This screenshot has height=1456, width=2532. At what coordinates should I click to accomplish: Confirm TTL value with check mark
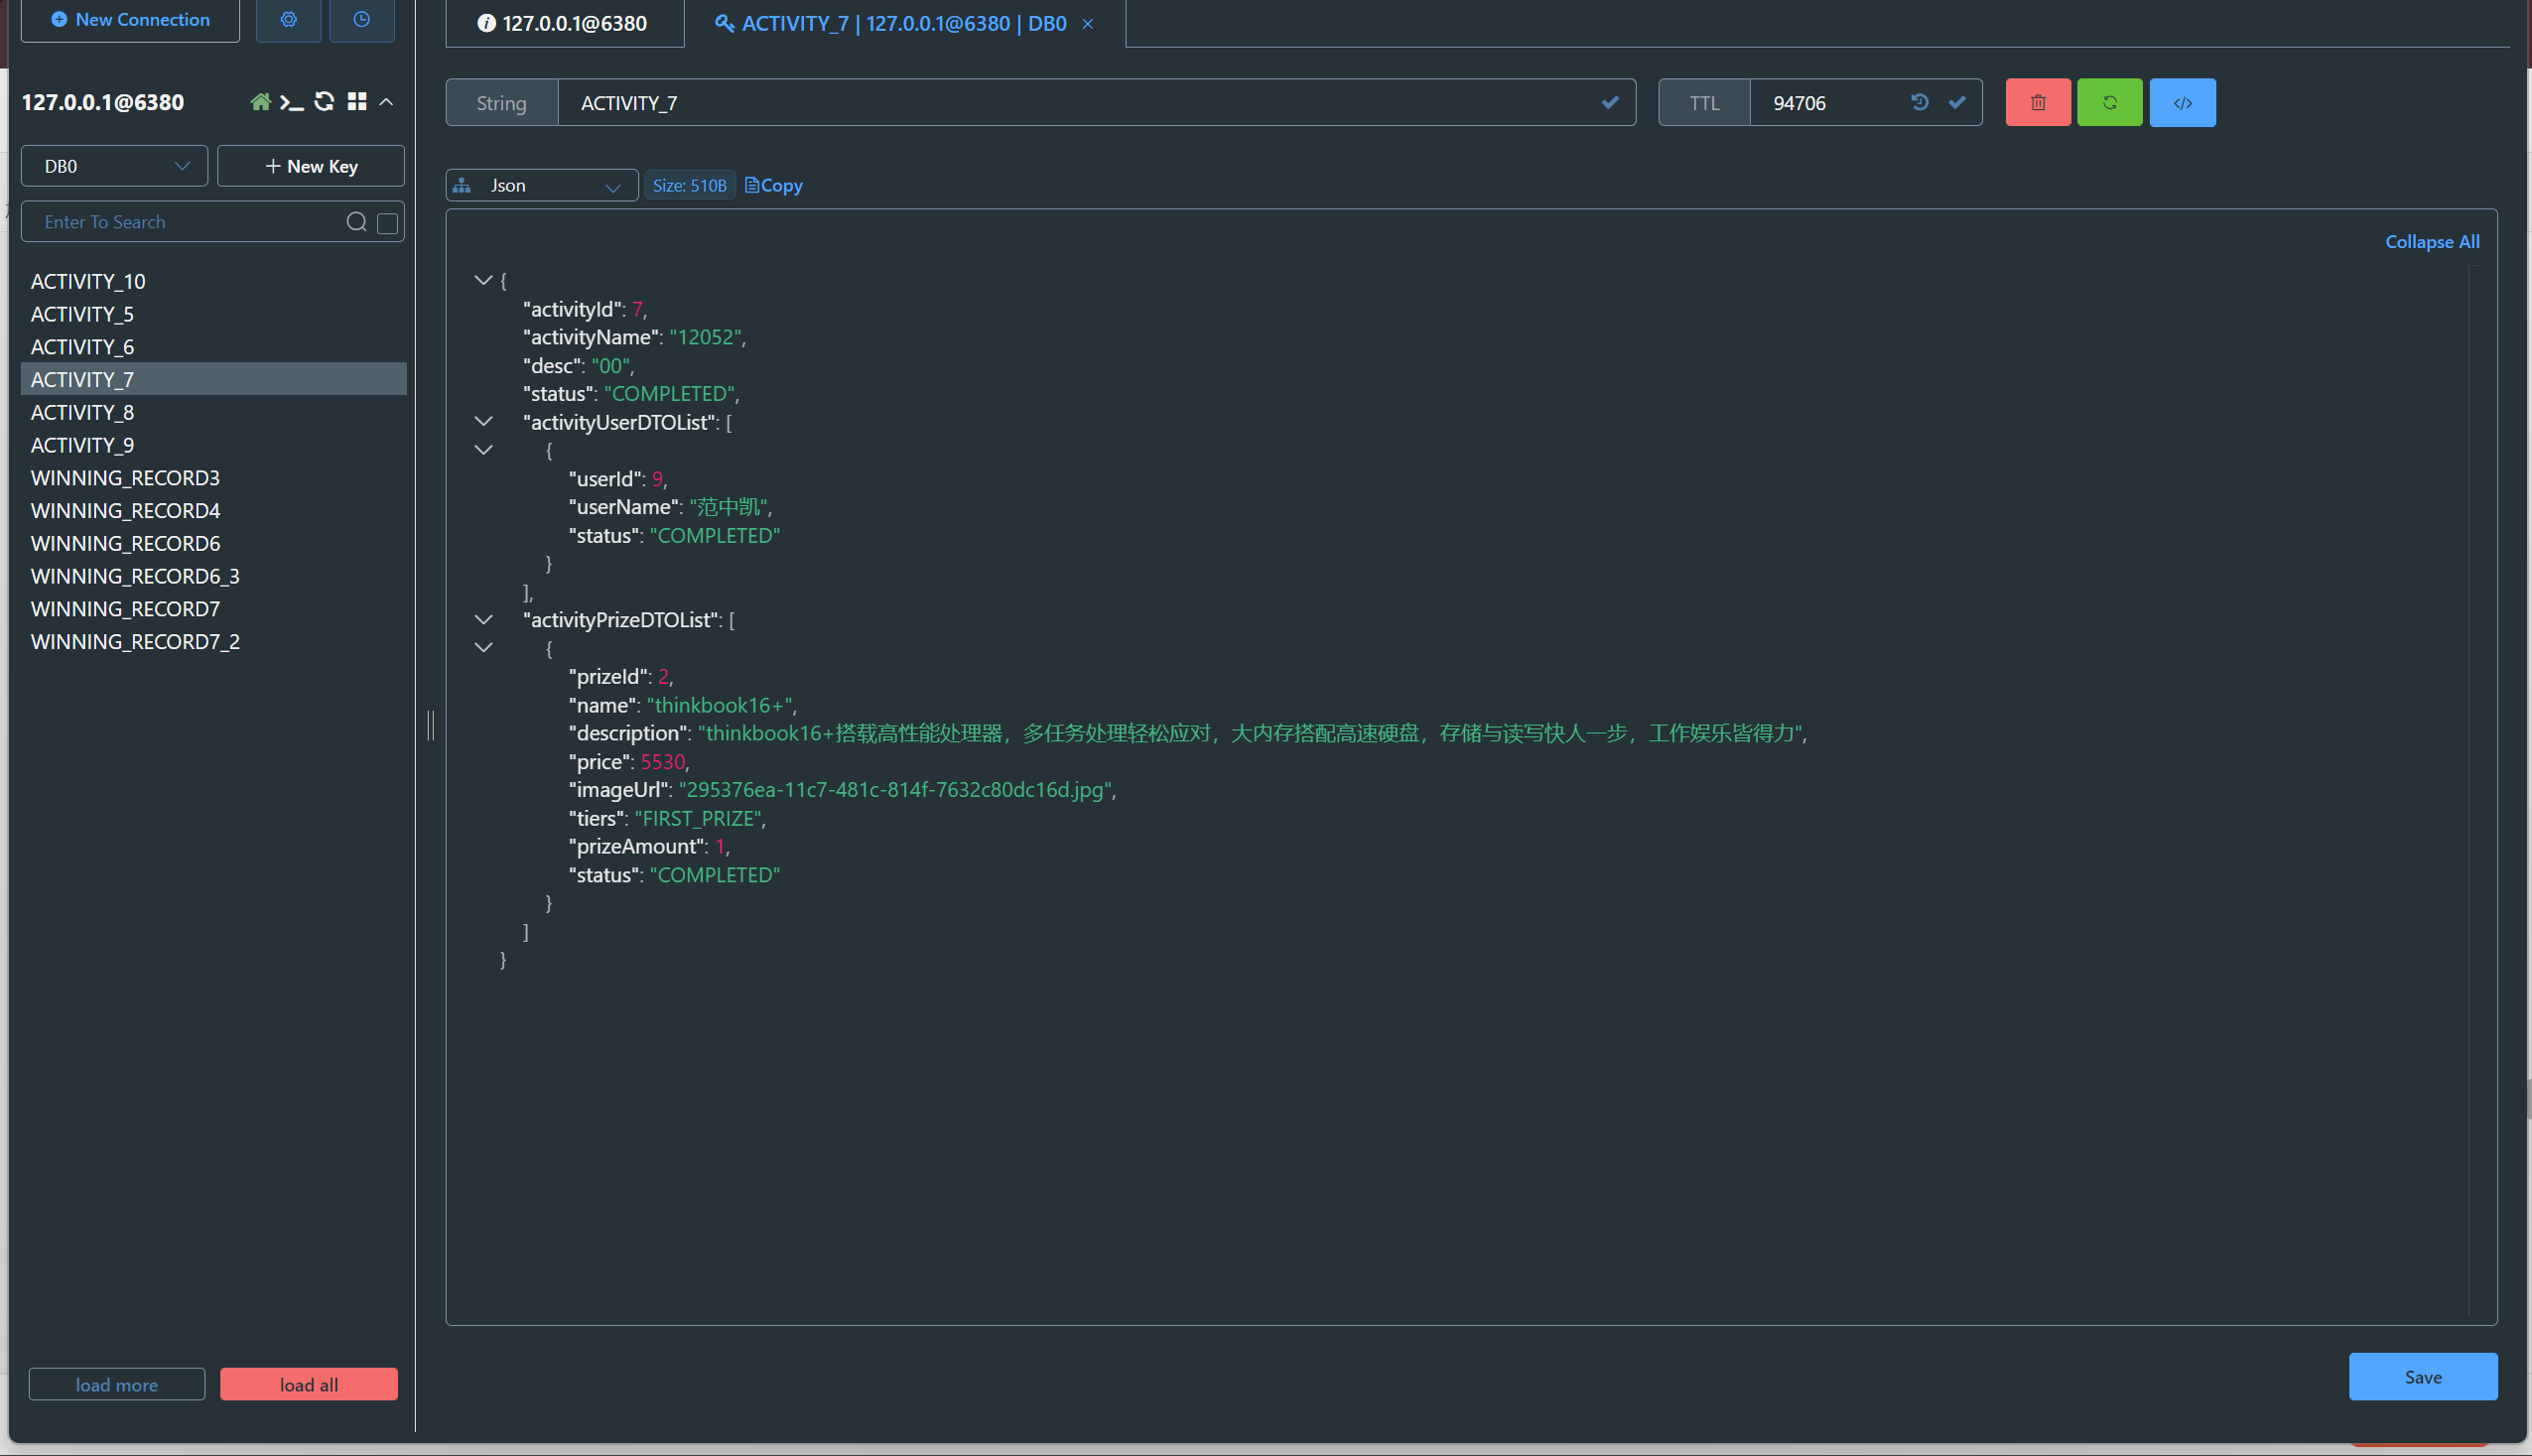[x=1957, y=102]
